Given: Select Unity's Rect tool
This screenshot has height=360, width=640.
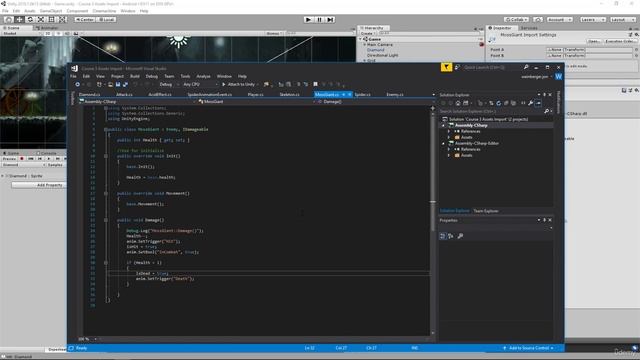Looking at the screenshot, I should click(x=52, y=20).
